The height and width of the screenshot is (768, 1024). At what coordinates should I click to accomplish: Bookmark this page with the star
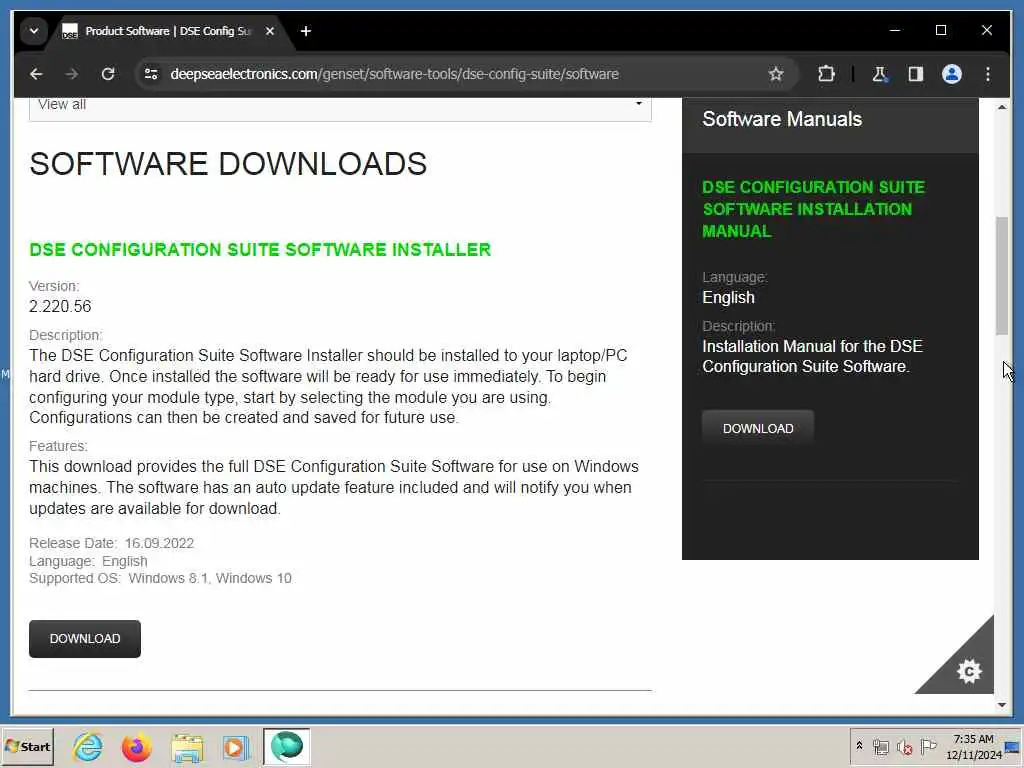(776, 74)
